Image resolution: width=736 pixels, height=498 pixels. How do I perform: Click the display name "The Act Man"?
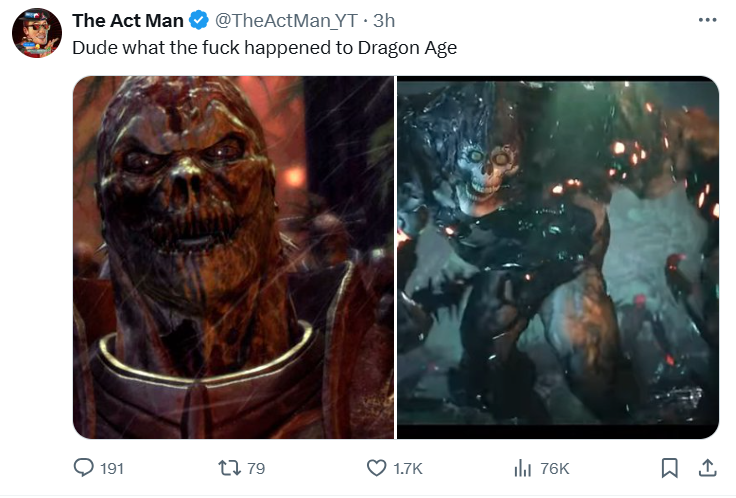tap(127, 22)
